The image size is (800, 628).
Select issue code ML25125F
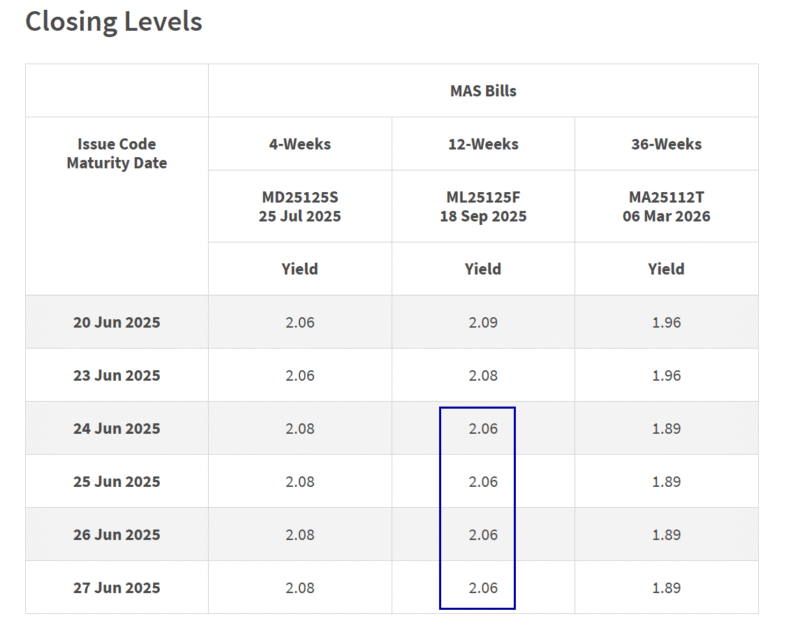(482, 196)
